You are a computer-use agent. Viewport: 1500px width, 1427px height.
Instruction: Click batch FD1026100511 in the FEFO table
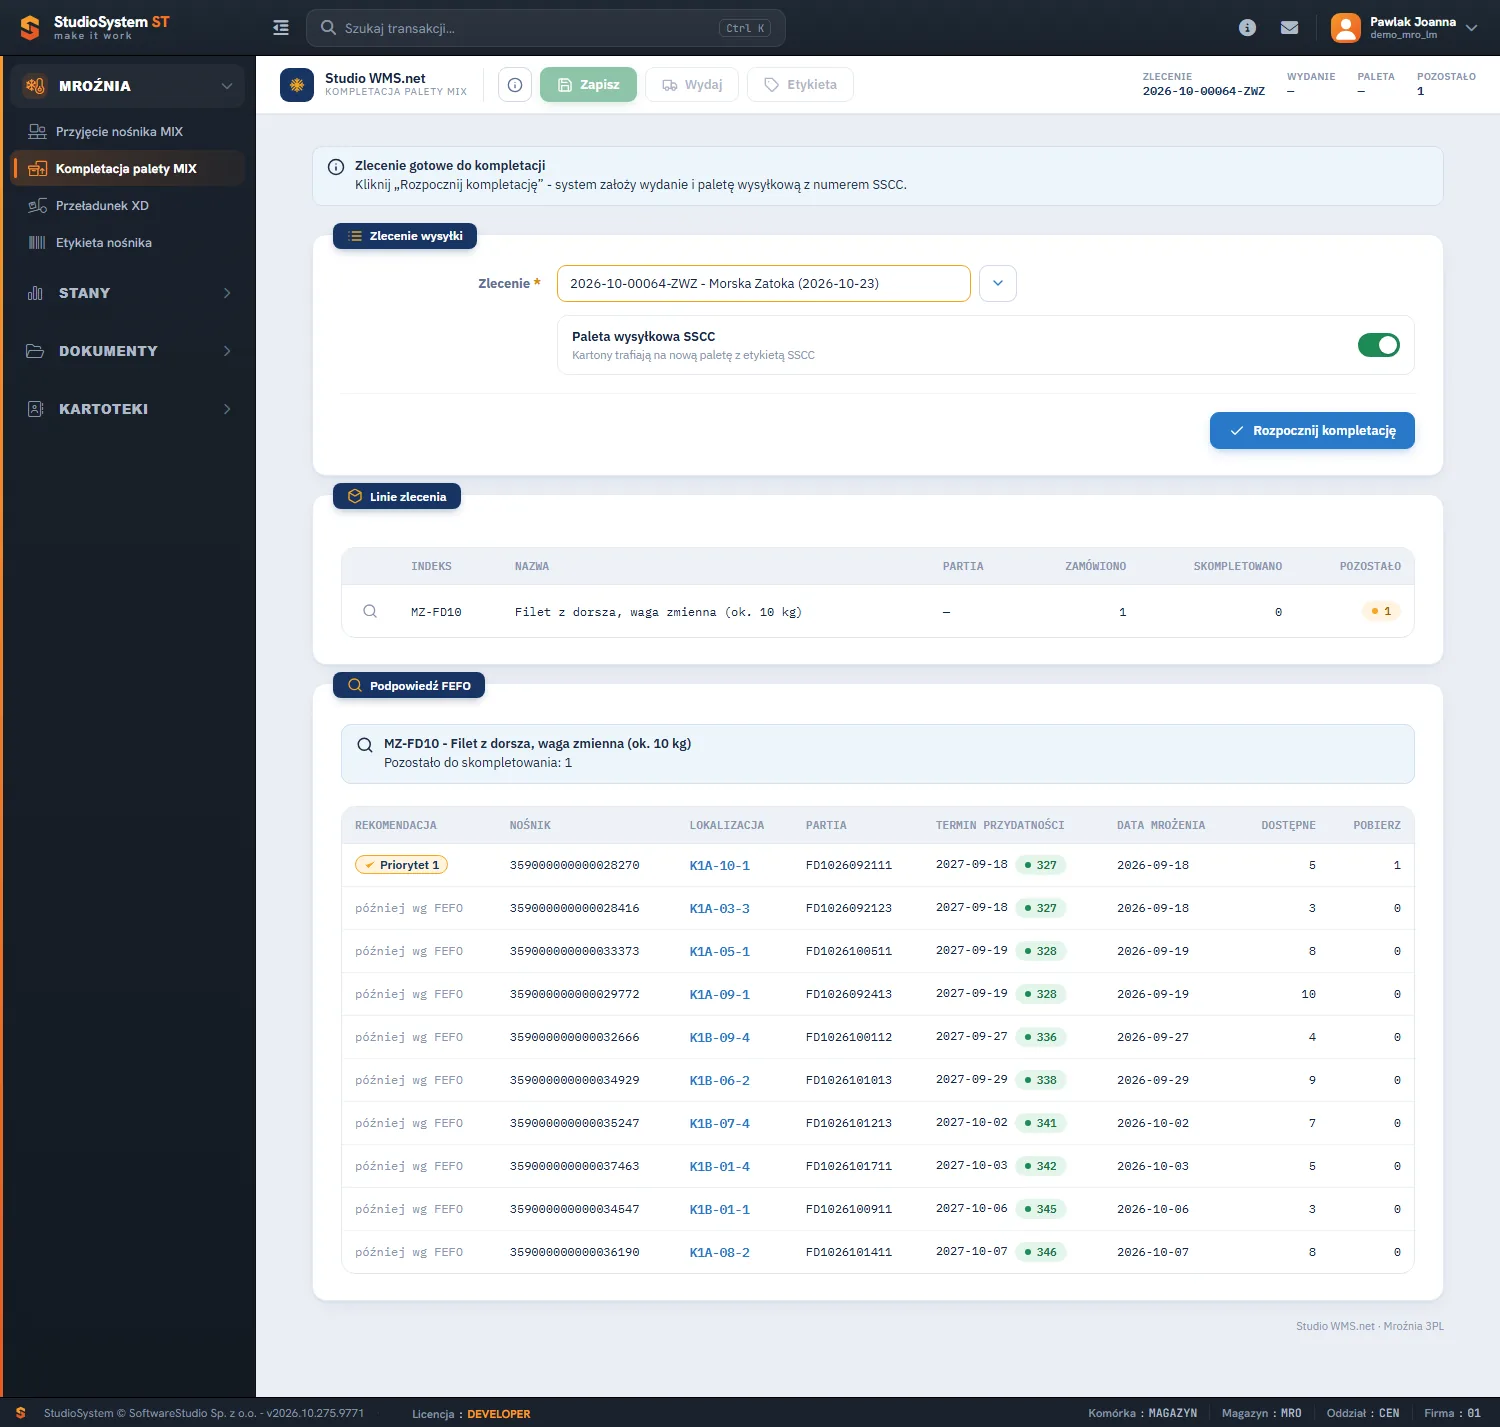coord(849,951)
